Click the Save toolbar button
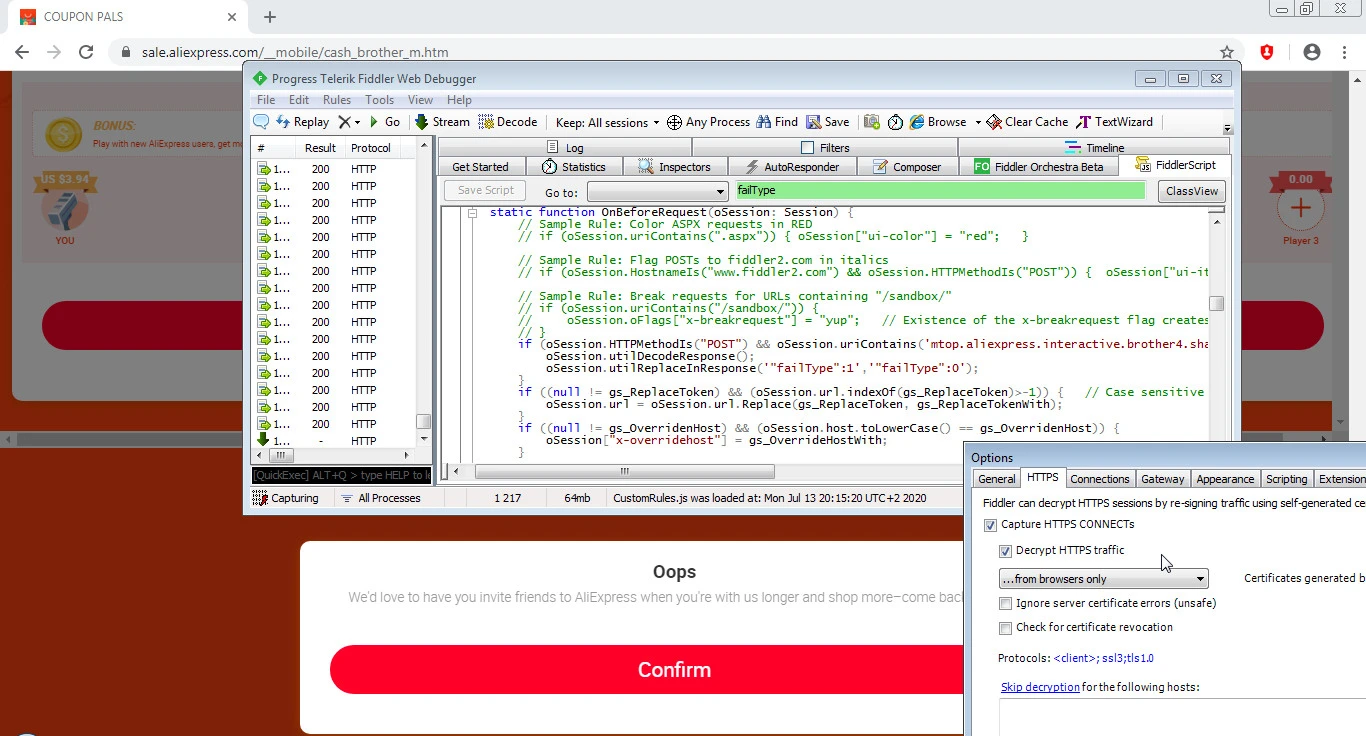This screenshot has width=1366, height=736. (828, 122)
